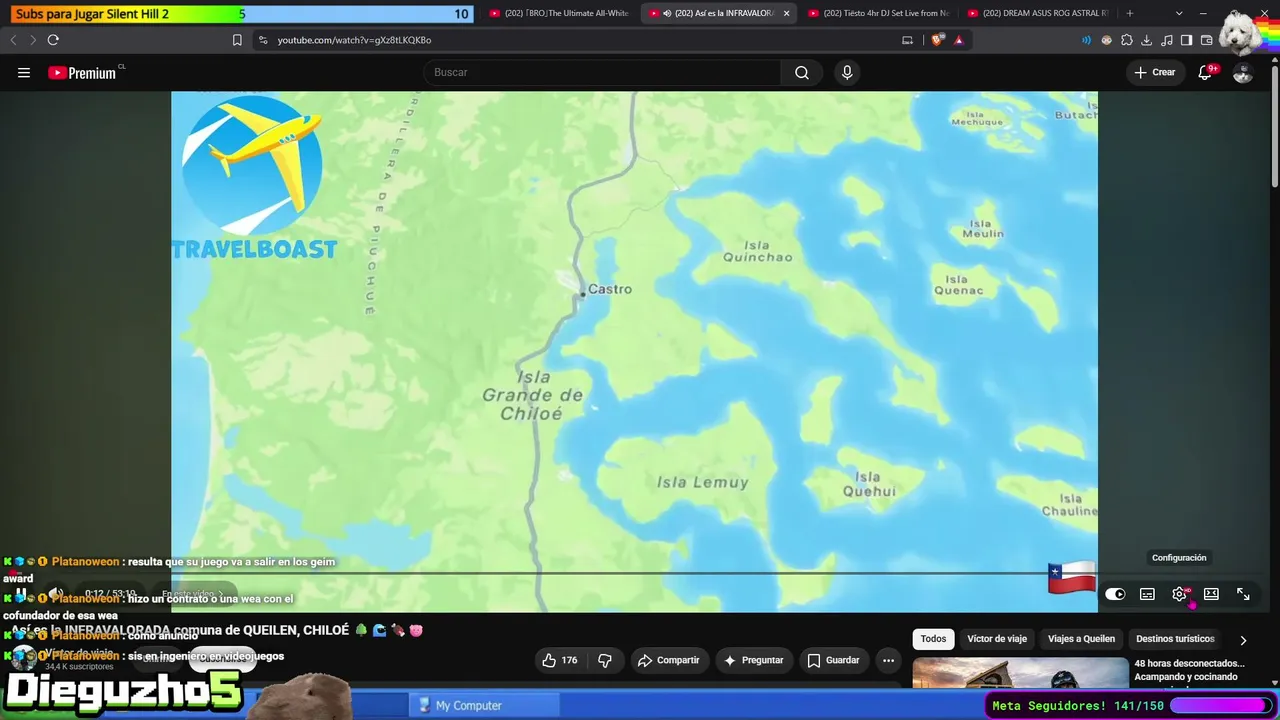Start voice search with the microphone
This screenshot has height=720, width=1280.
[x=847, y=72]
